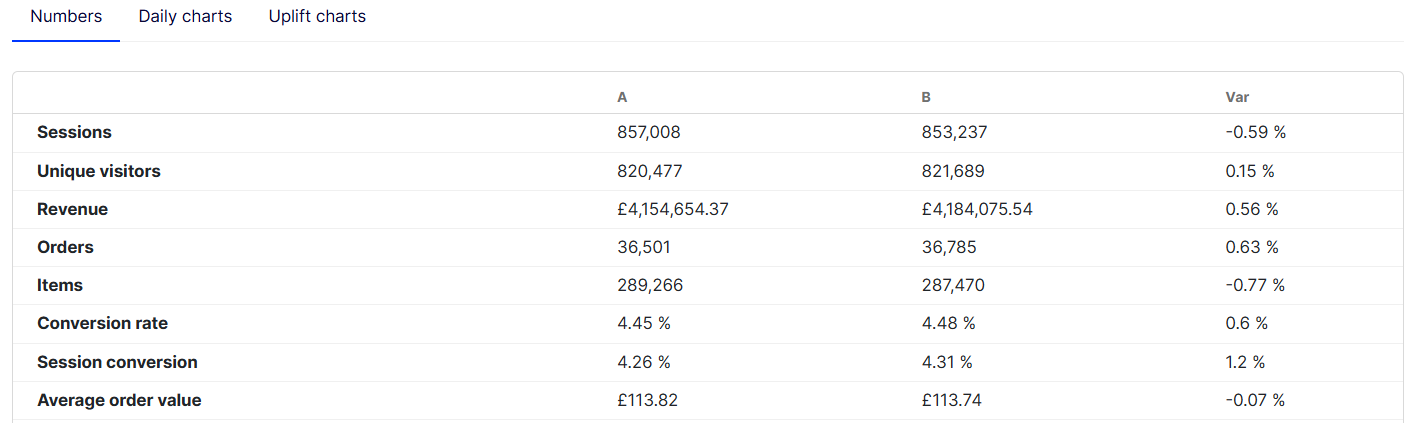This screenshot has width=1418, height=423.
Task: Open the Daily charts tab
Action: [x=185, y=17]
